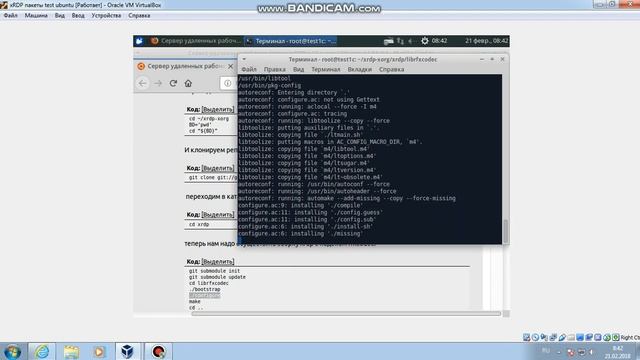The width and height of the screenshot is (640, 360).
Task: Open the Windows Start menu
Action: [x=12, y=351]
